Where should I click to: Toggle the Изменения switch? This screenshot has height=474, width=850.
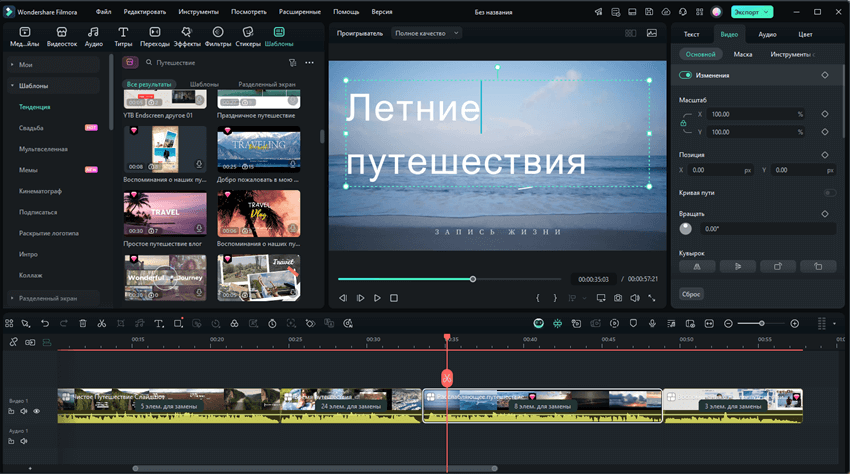tap(685, 75)
